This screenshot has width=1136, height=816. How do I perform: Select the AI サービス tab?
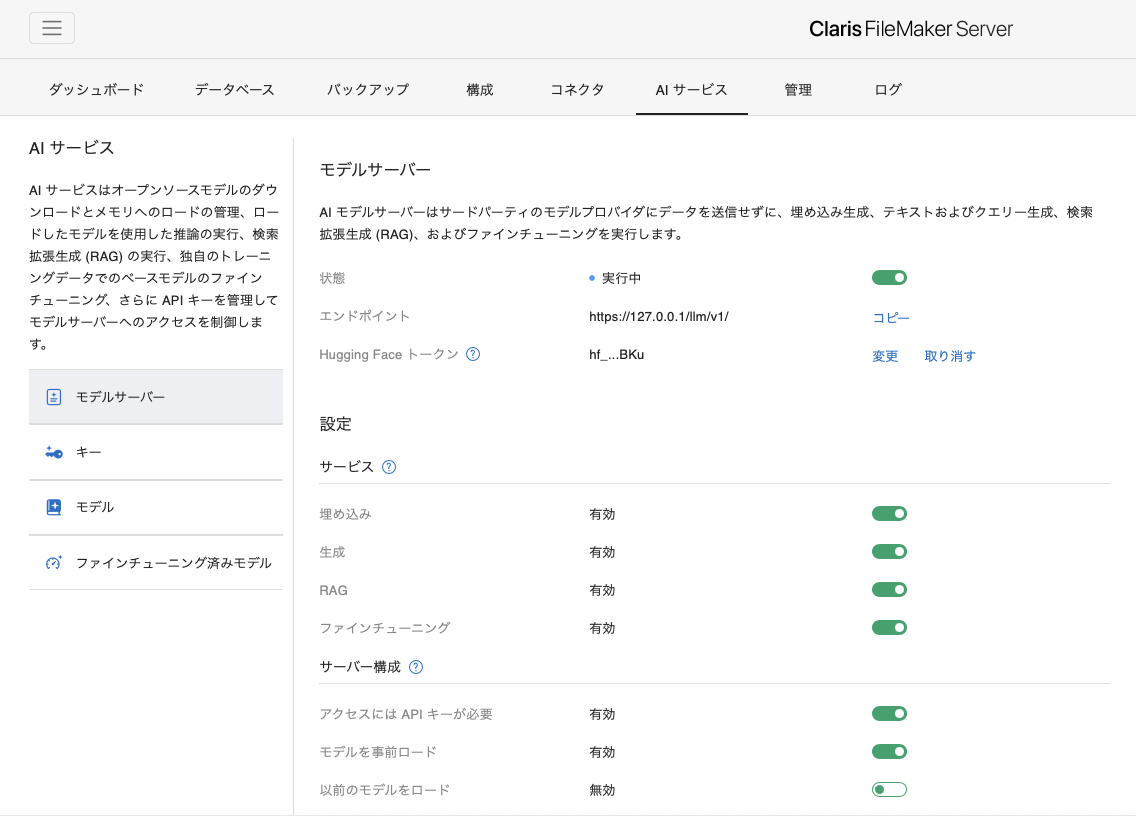(x=691, y=90)
